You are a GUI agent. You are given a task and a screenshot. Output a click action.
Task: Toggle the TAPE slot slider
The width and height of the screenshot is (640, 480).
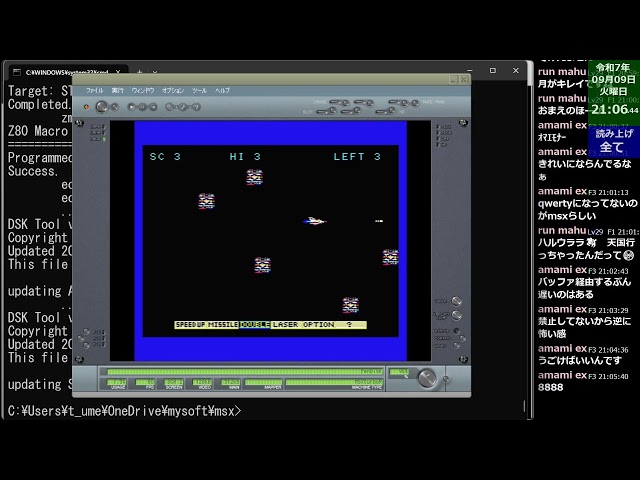(x=398, y=102)
